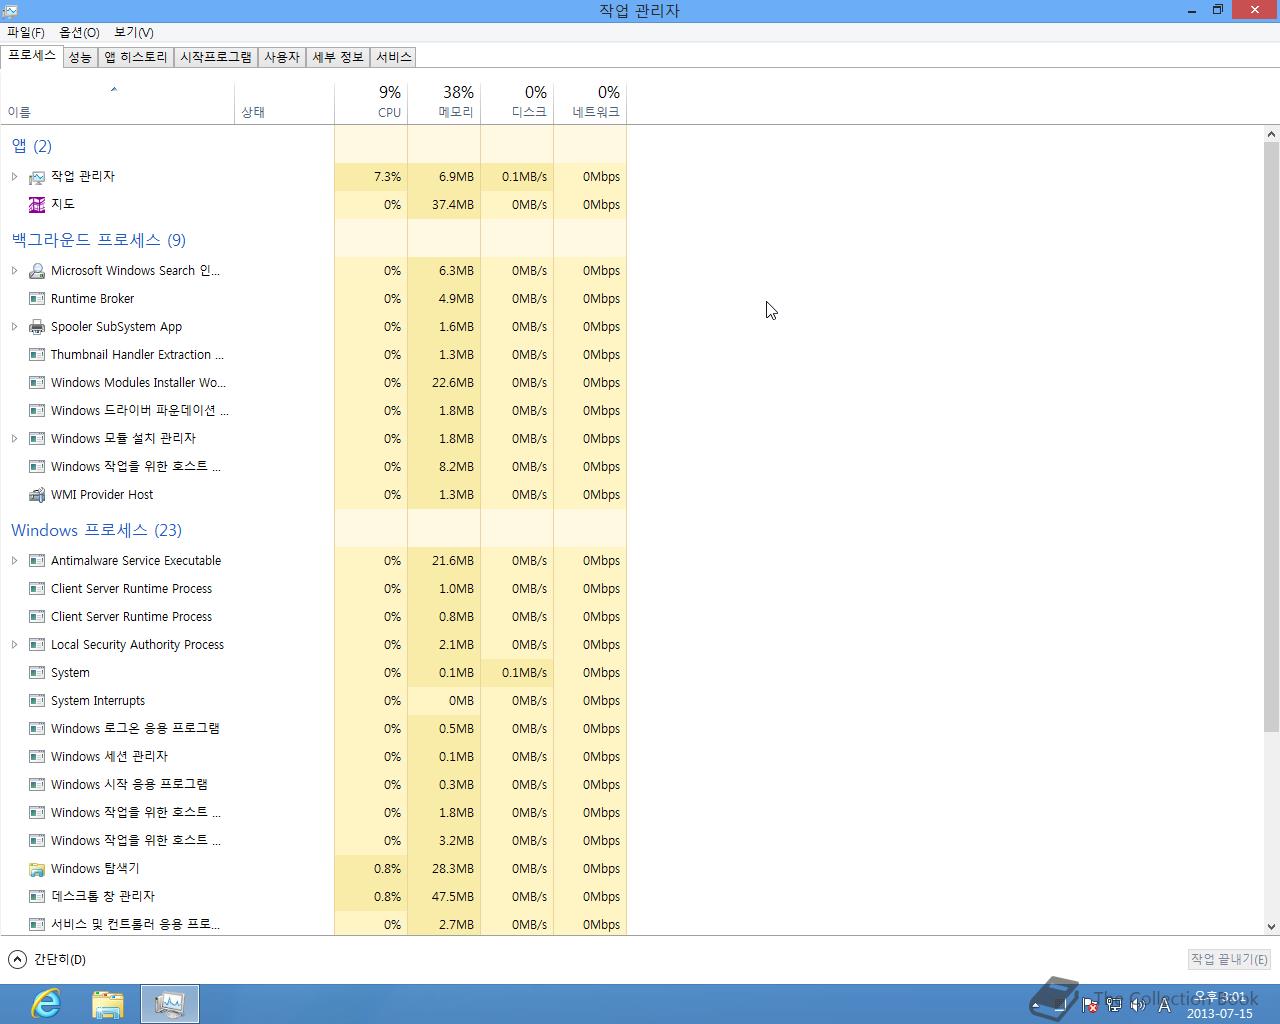Viewport: 1280px width, 1024px height.
Task: Click the 데스크톱 창 관리자 icon
Action: pyautogui.click(x=37, y=896)
